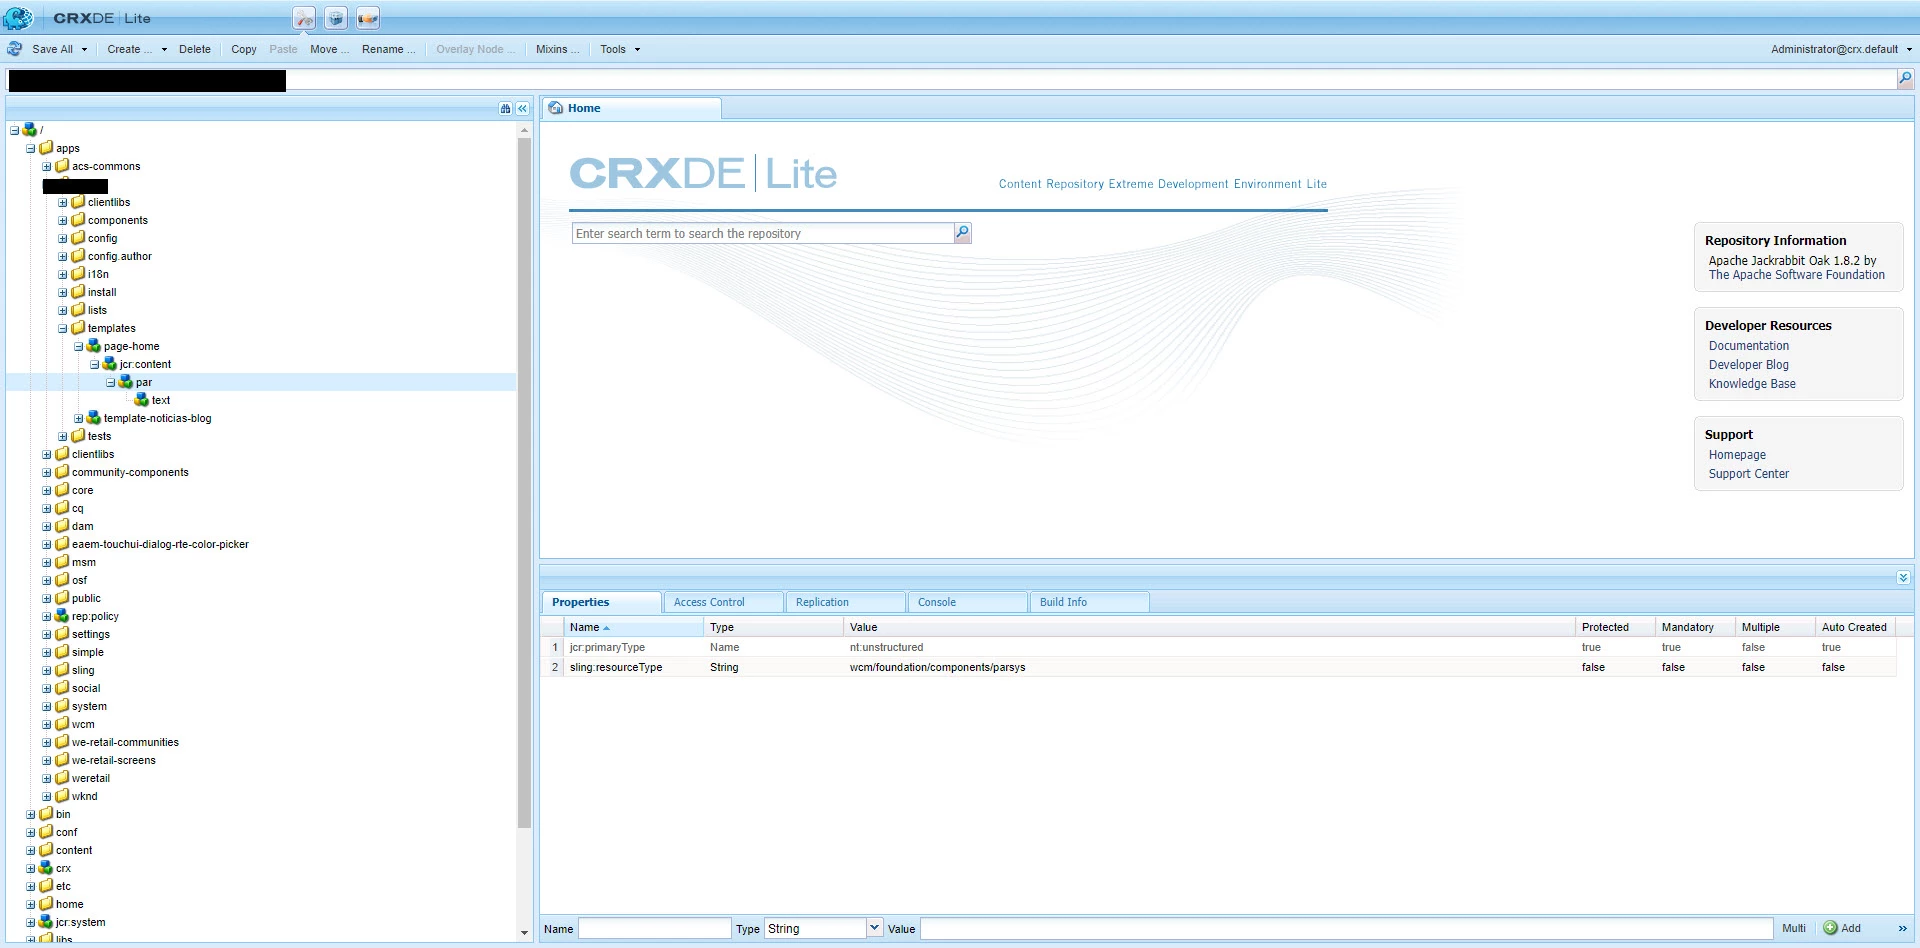This screenshot has height=948, width=1920.
Task: Click the CRX globe logo icon
Action: point(18,18)
